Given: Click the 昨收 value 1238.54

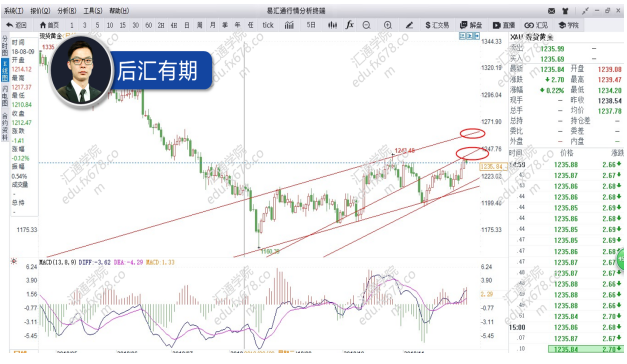Looking at the screenshot, I should point(609,101).
